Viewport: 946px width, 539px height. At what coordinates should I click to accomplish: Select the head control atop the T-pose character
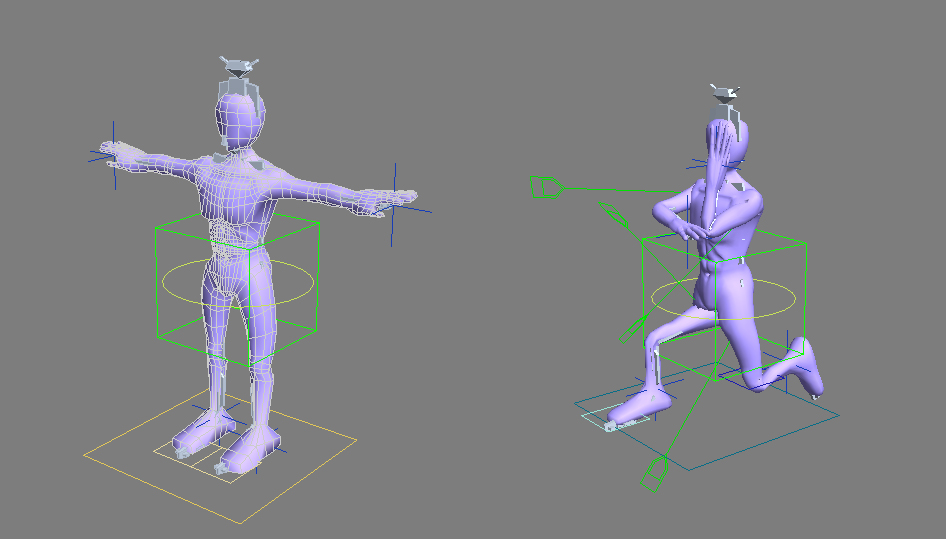tap(237, 69)
